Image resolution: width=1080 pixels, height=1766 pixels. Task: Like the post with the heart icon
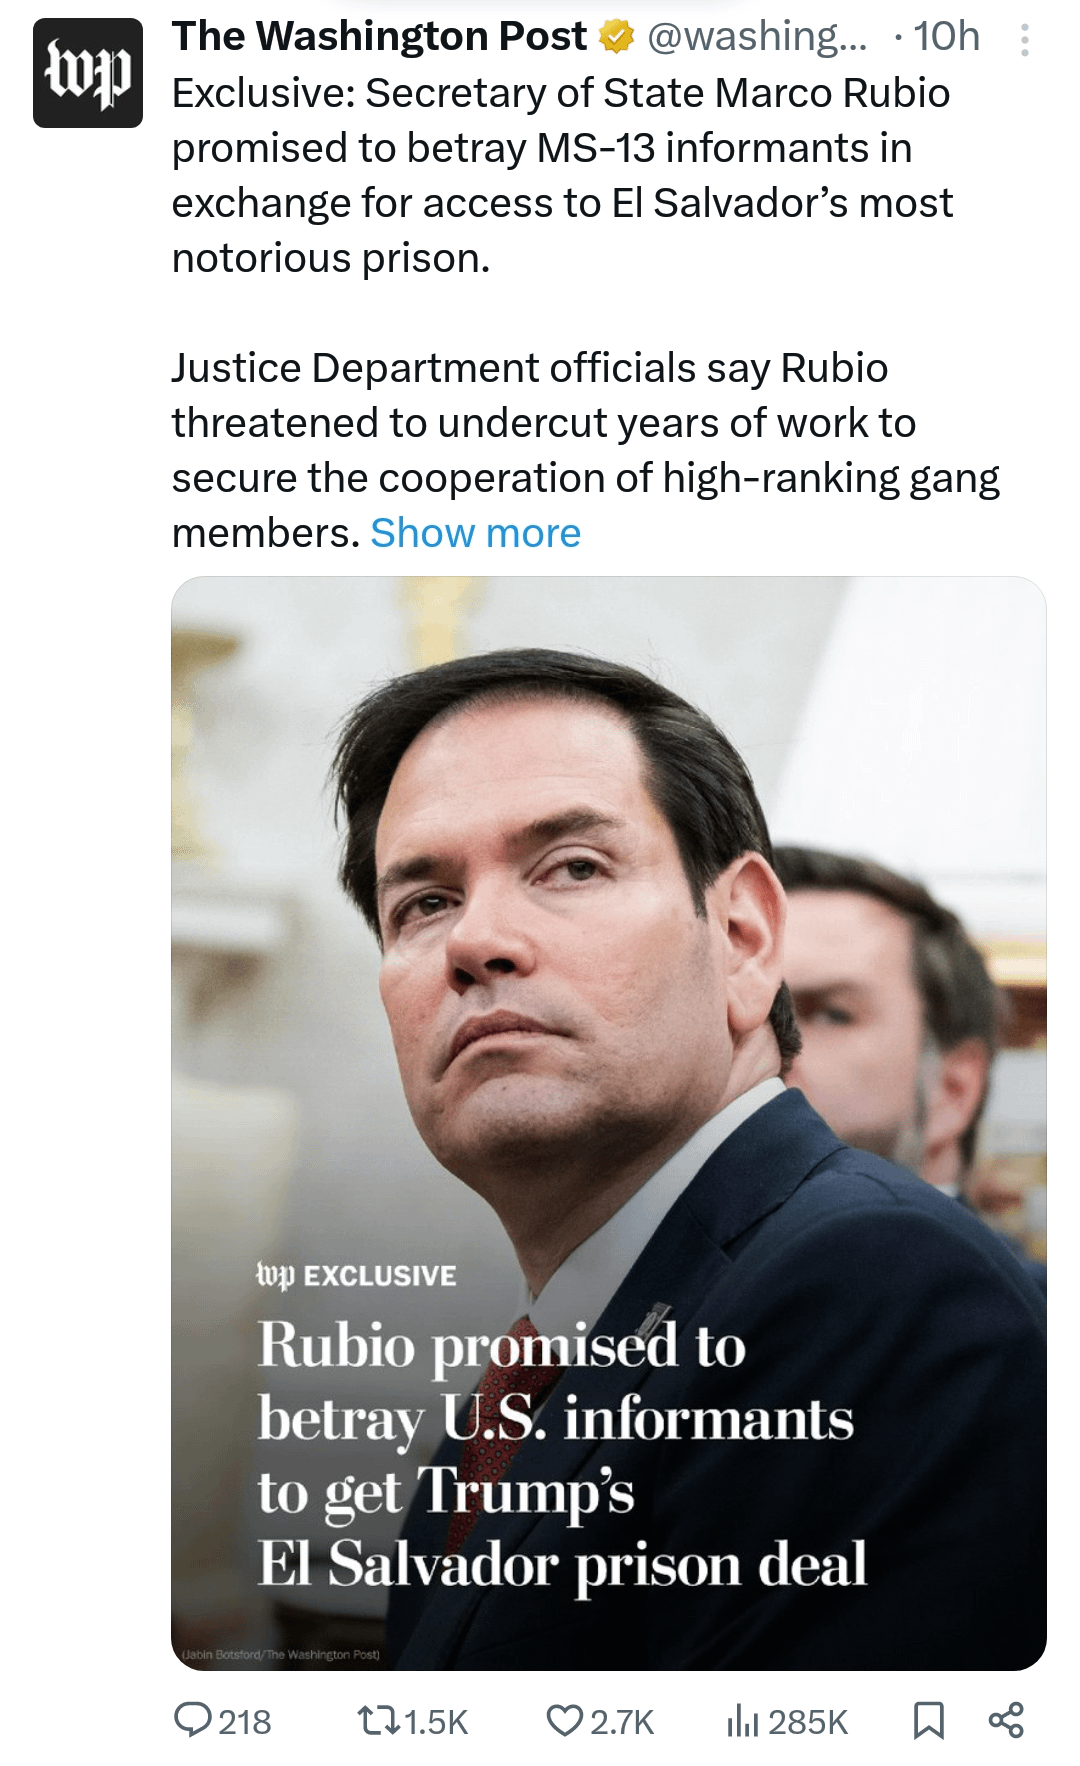(565, 1720)
